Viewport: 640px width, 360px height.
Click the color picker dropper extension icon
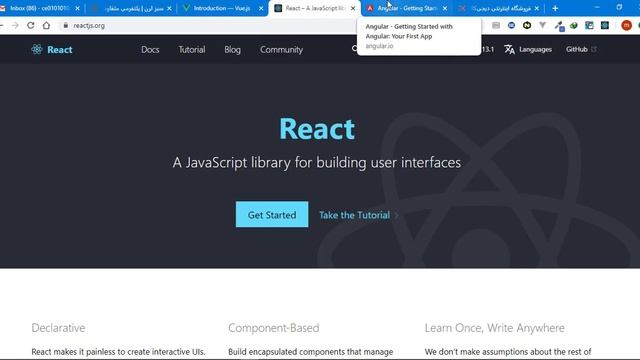(559, 26)
